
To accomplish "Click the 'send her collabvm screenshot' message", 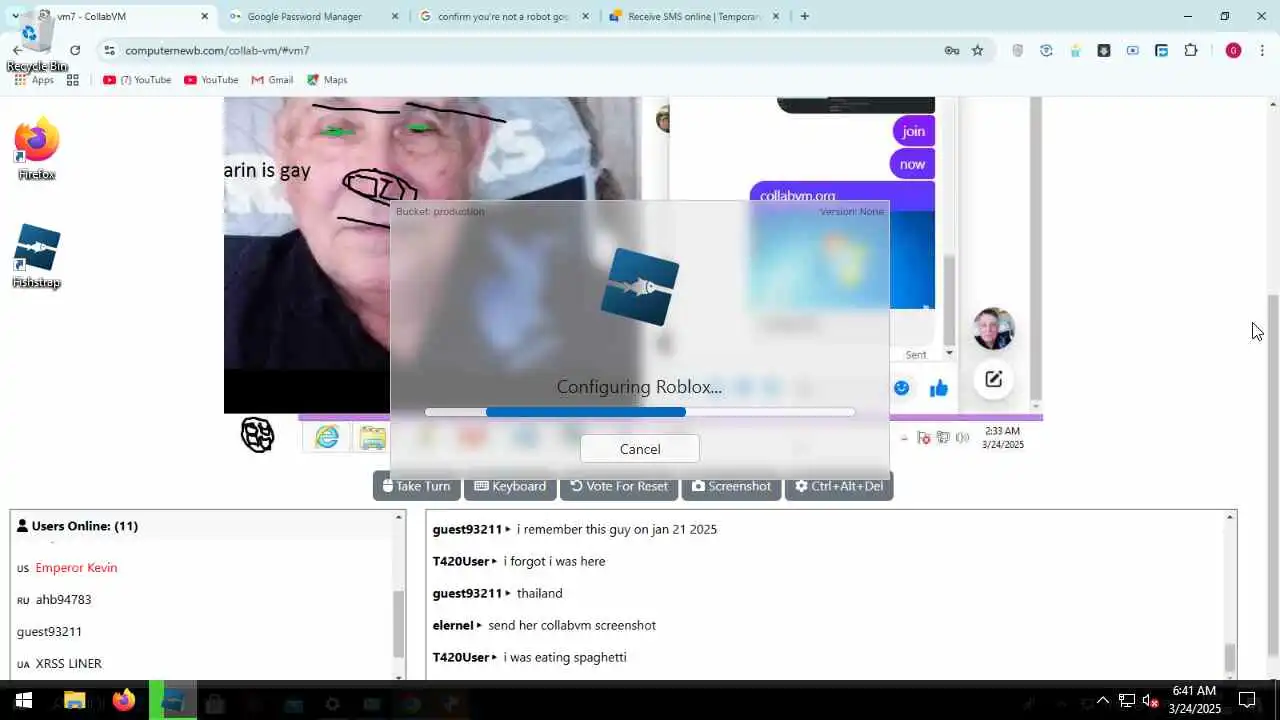I will [x=572, y=626].
